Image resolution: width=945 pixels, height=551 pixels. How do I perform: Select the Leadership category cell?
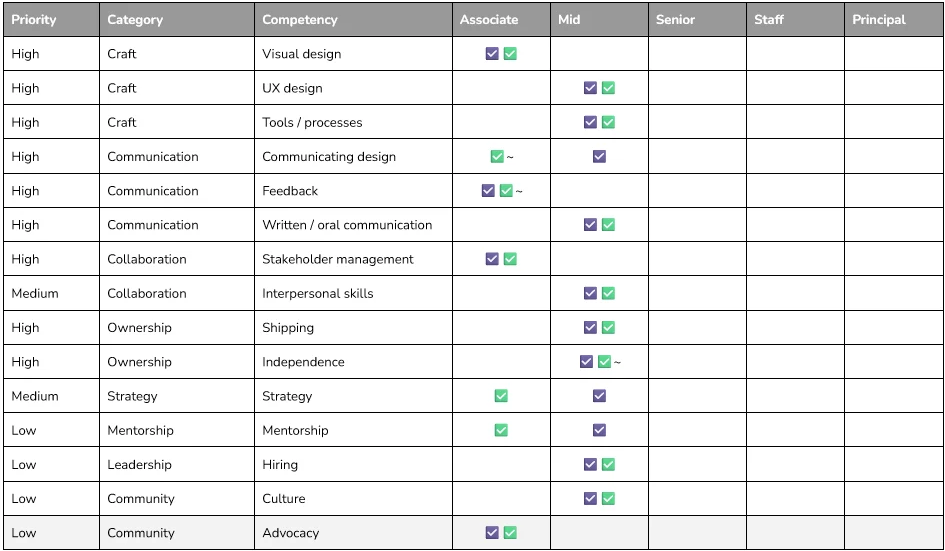click(139, 465)
